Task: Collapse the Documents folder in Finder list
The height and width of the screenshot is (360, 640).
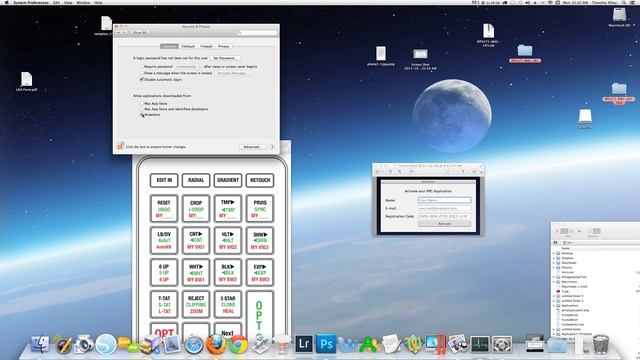Action: (x=554, y=282)
